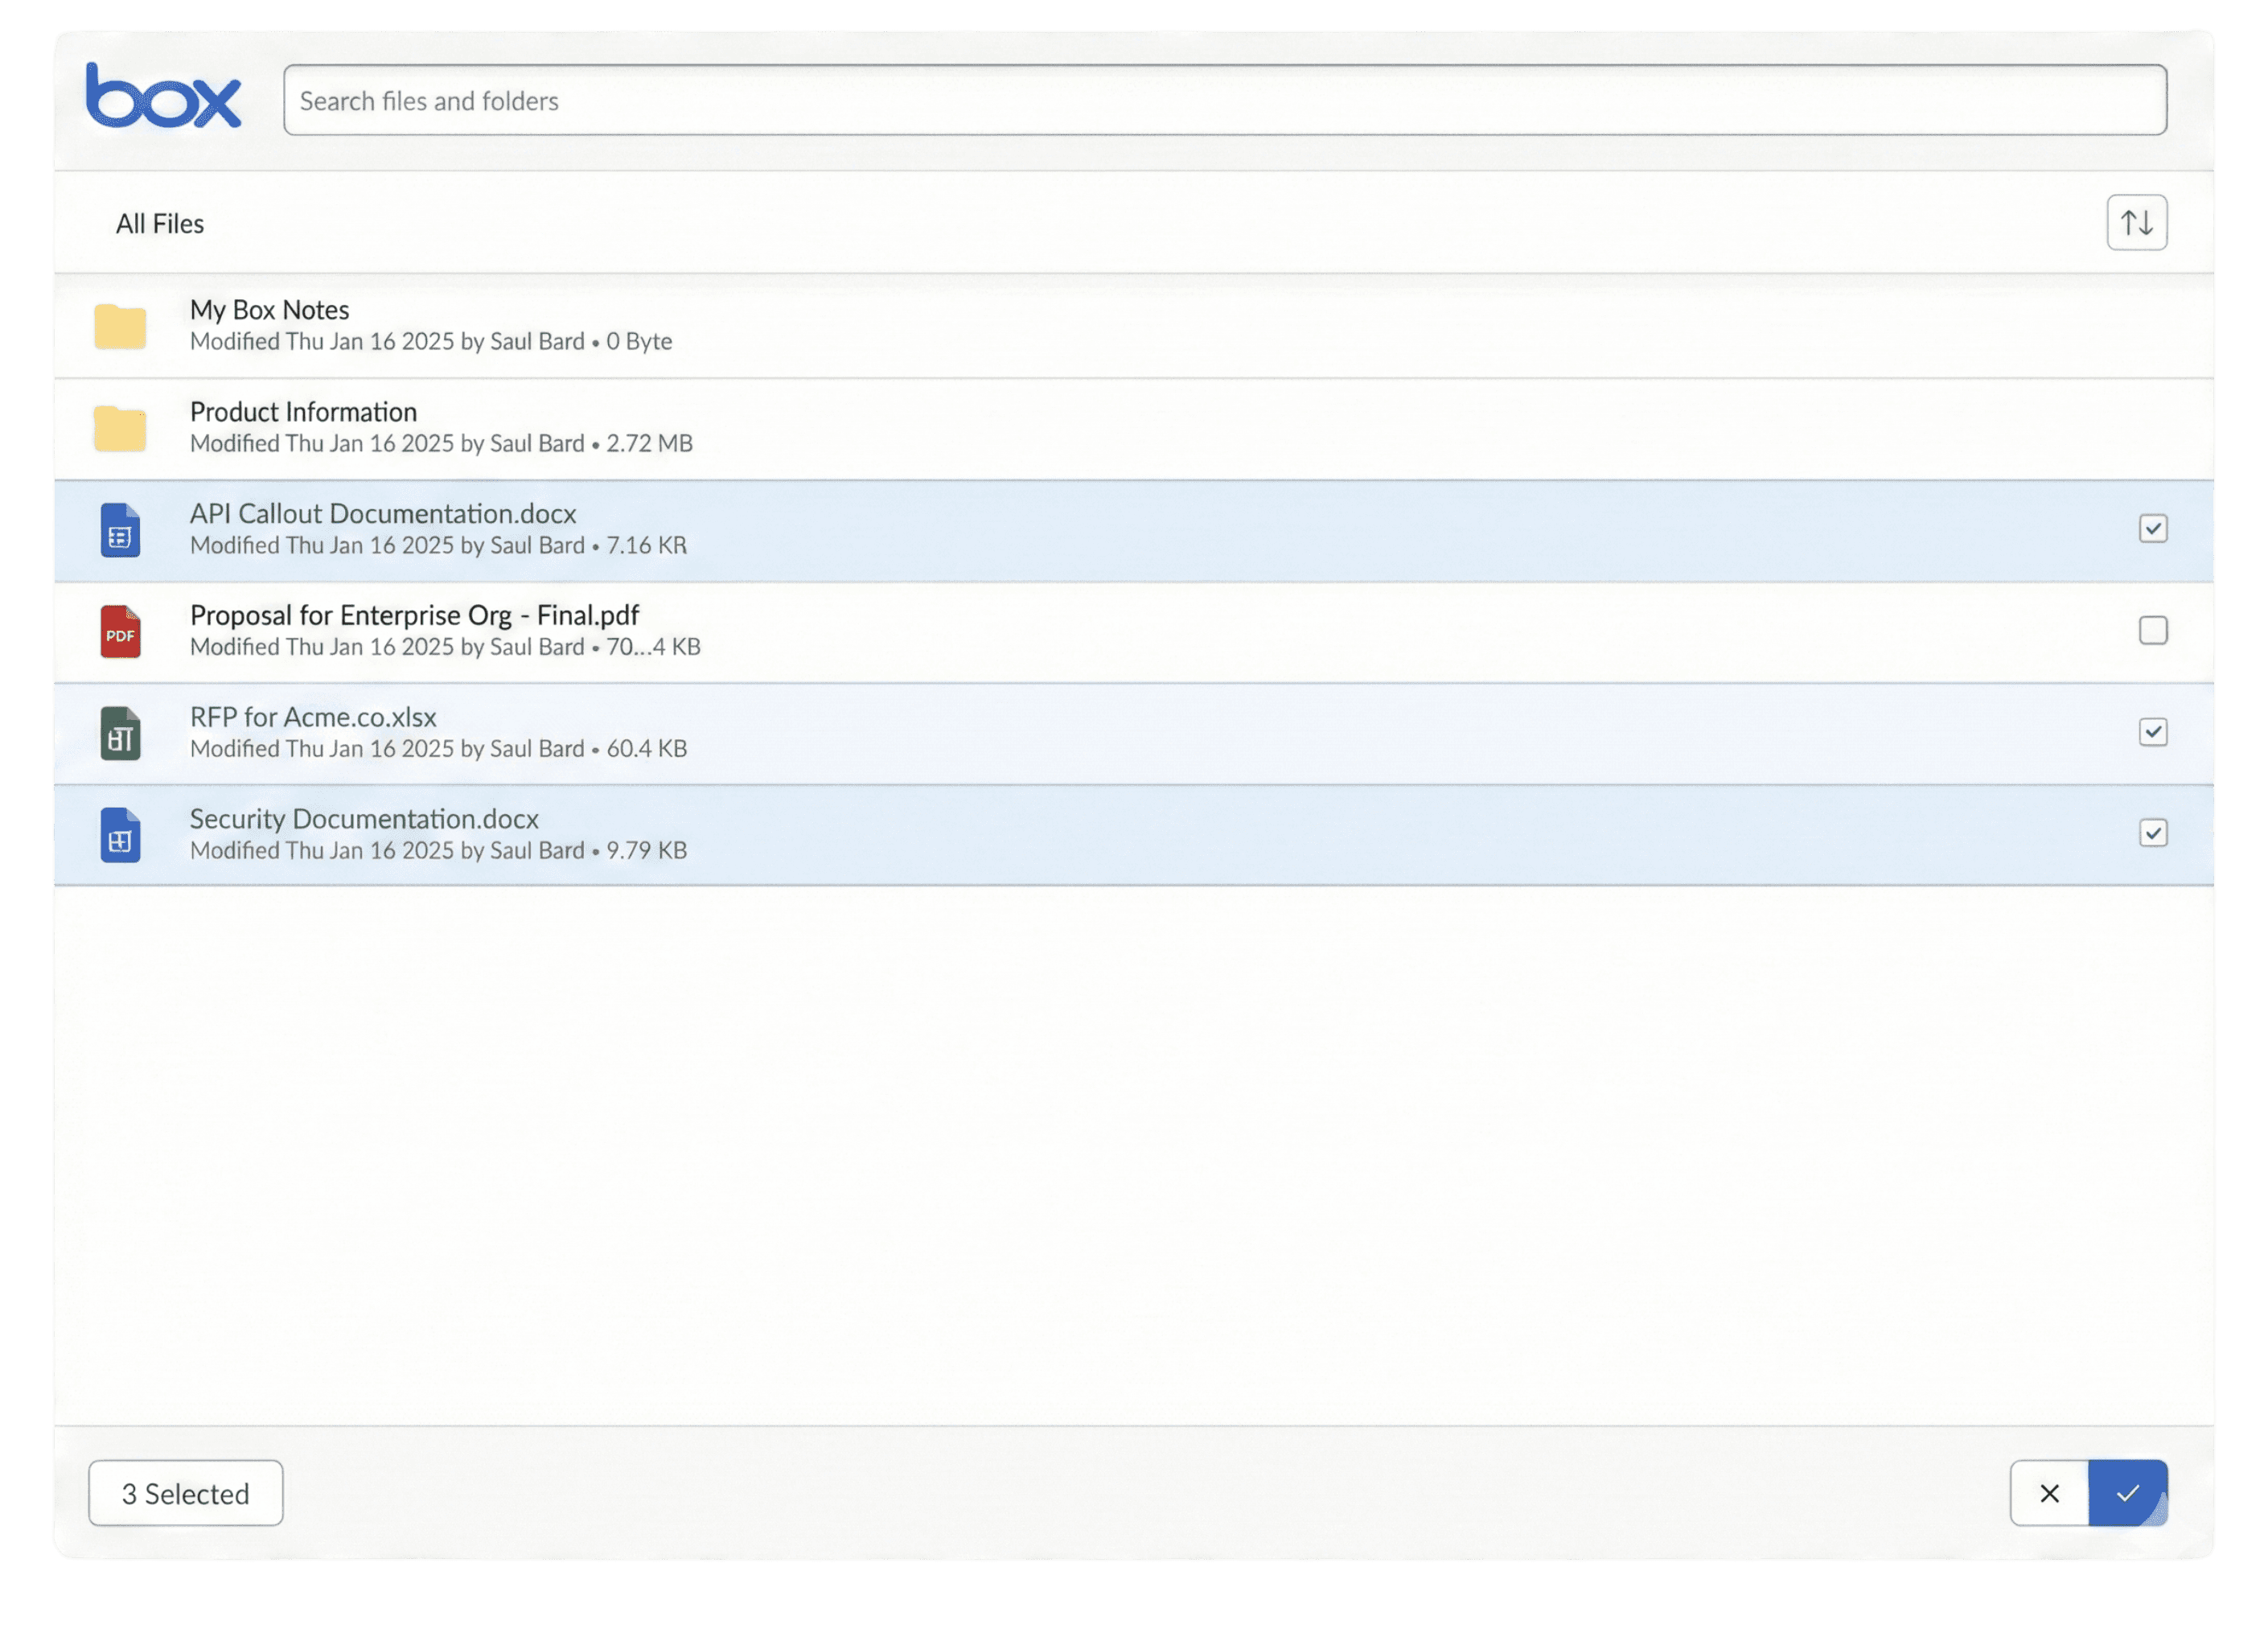Cancel selection with the X button

2049,1493
